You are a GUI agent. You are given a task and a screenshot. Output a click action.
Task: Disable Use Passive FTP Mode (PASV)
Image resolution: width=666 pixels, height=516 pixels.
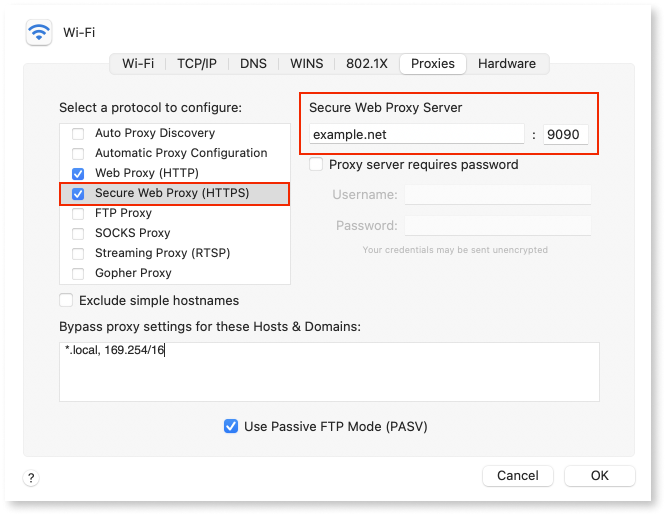coord(231,426)
